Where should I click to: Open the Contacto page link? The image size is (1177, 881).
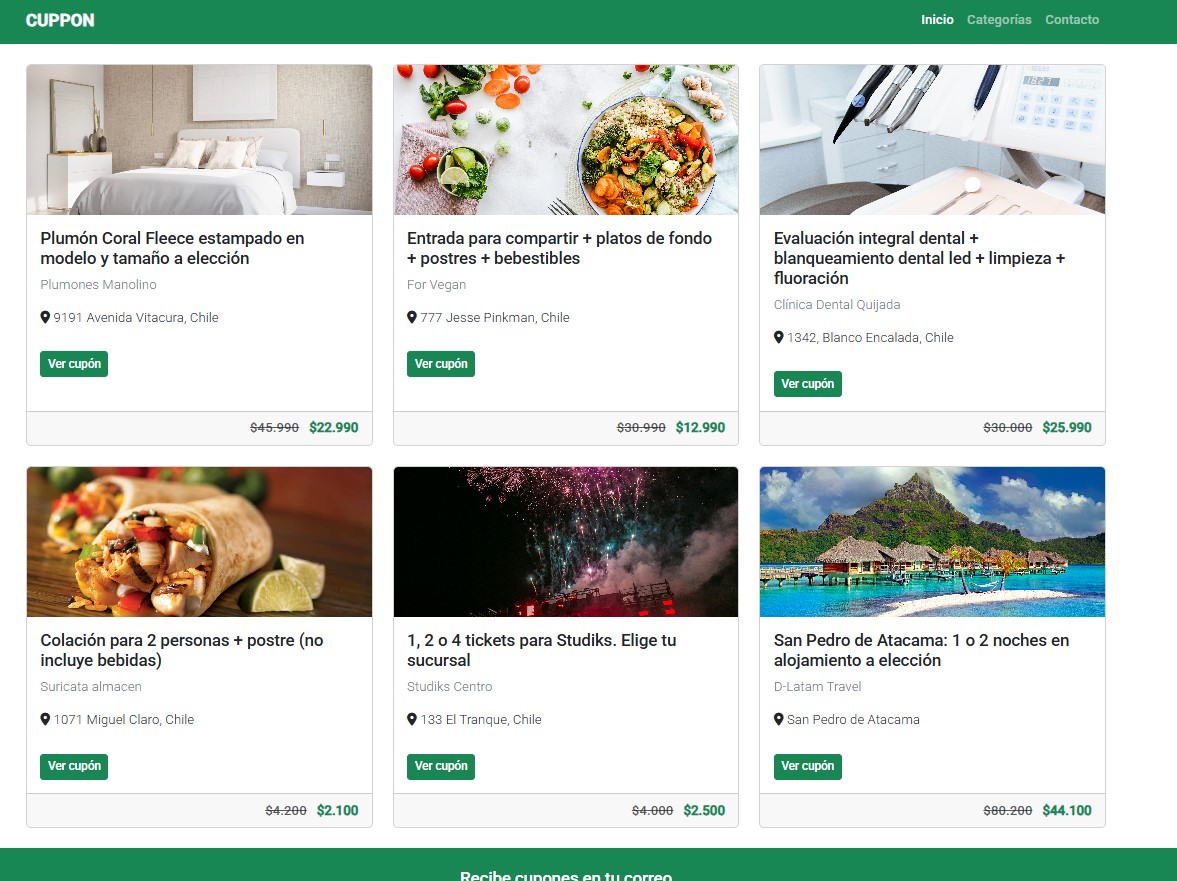1072,20
